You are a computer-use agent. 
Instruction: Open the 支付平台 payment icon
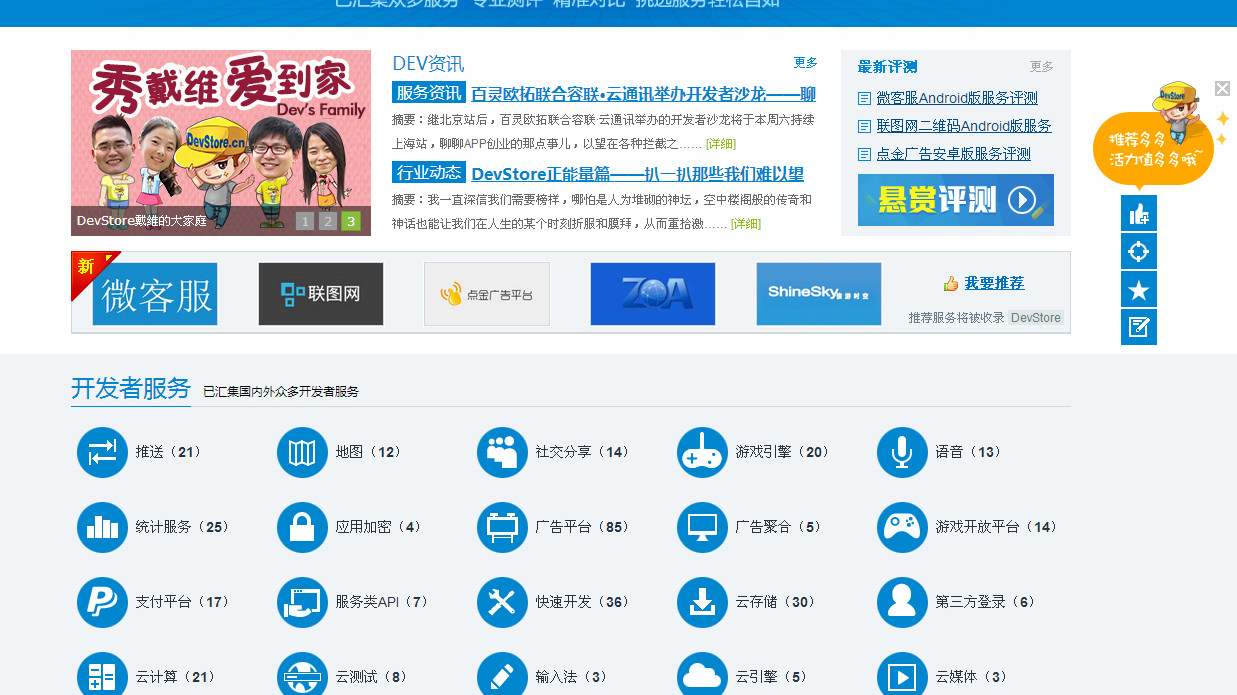102,602
